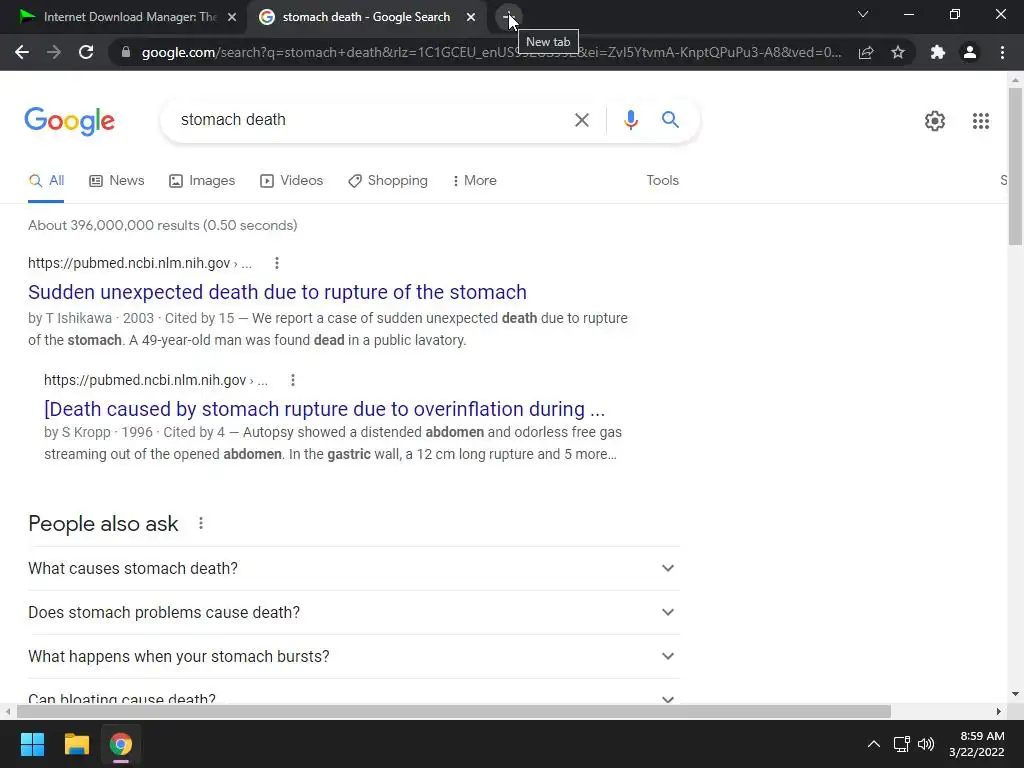Screen dimensions: 1024x768
Task: Switch to News results
Action: (x=117, y=181)
